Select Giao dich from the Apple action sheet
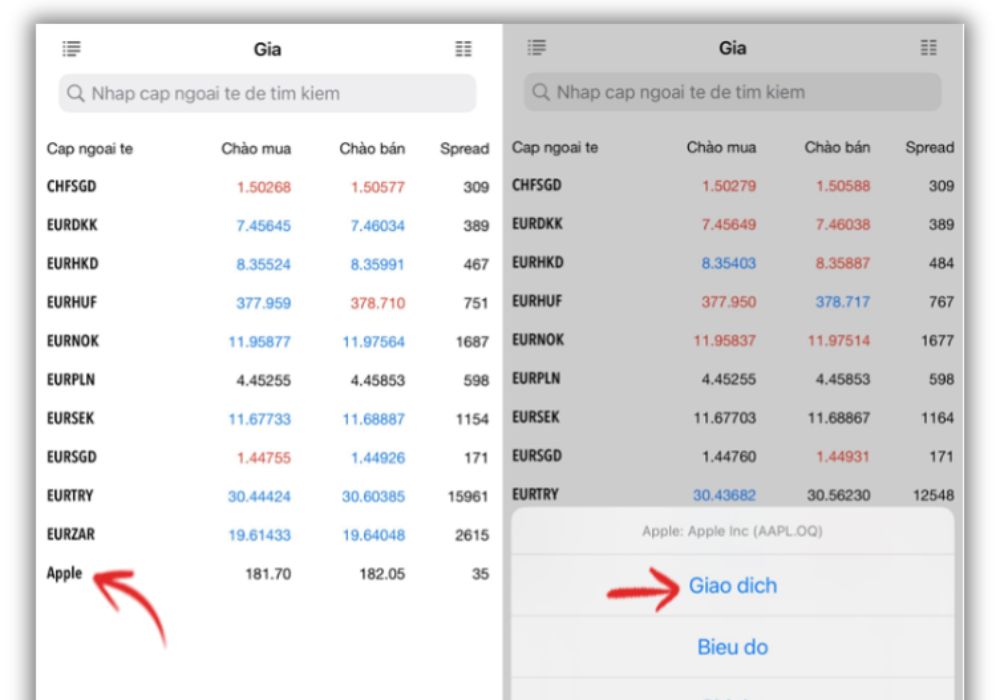 (x=733, y=585)
